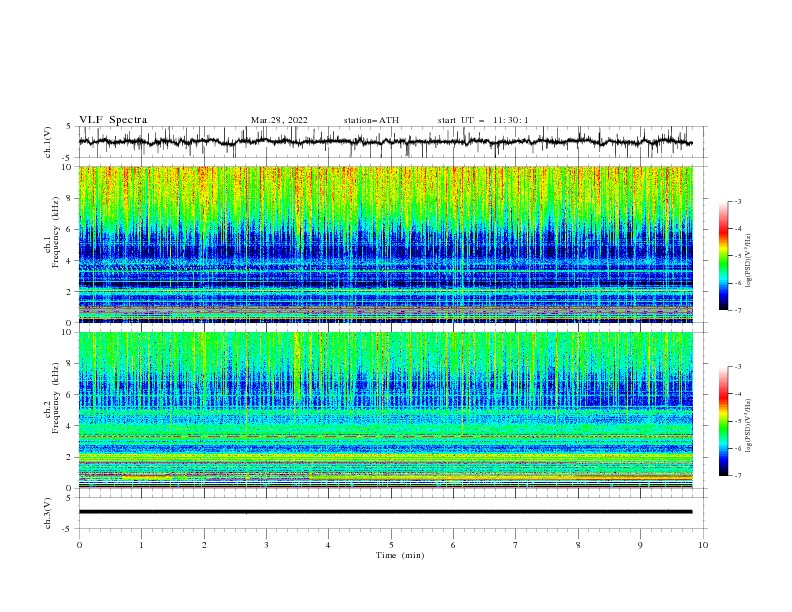Click the 'Time (min)' axis title

tap(400, 555)
